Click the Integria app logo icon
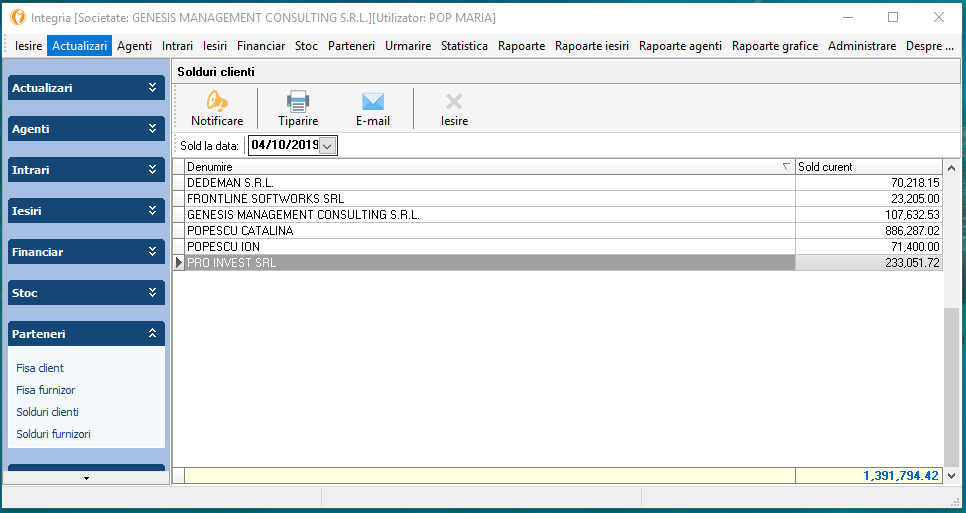Screen dimensions: 966x513 coord(17,17)
